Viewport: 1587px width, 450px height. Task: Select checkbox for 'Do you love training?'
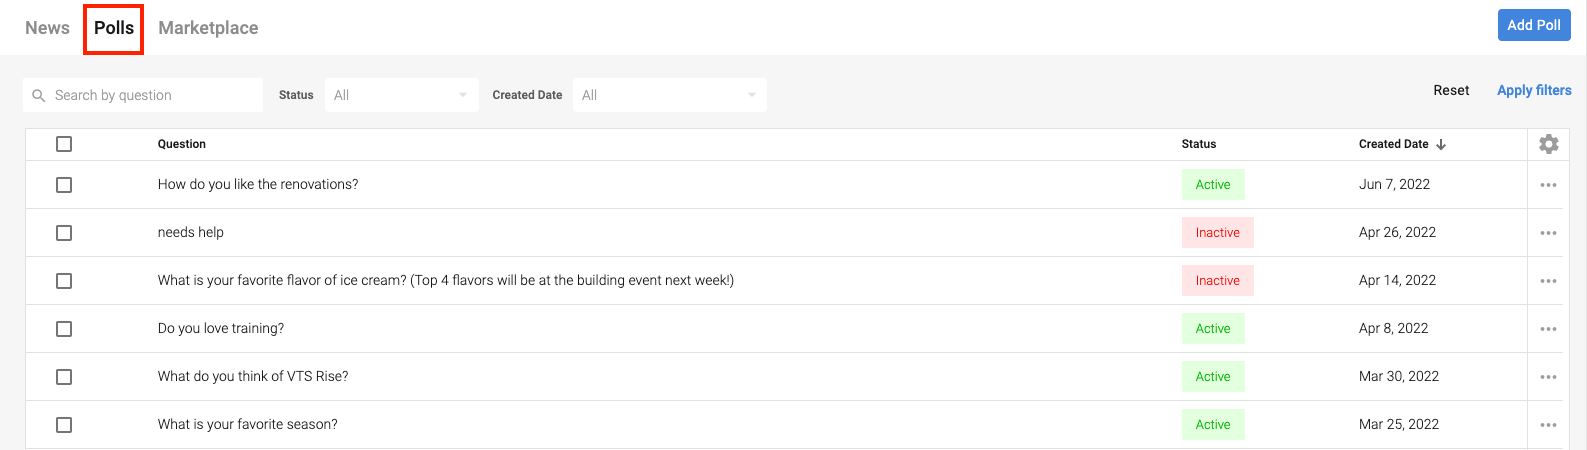[x=64, y=329]
